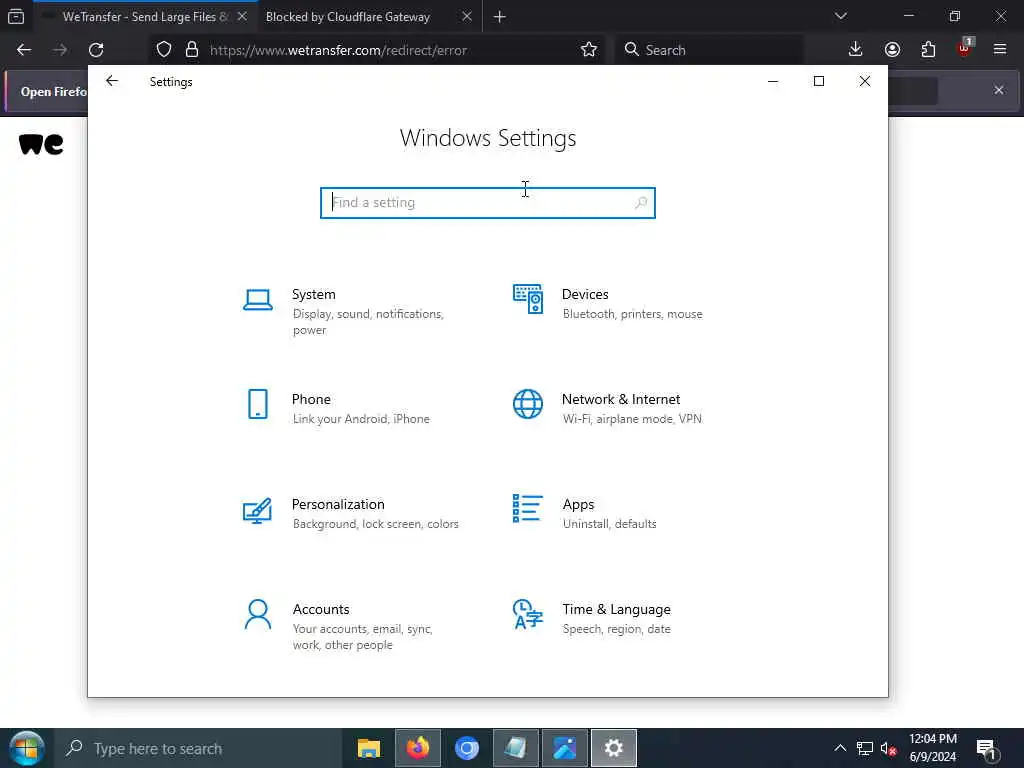Viewport: 1024px width, 768px height.
Task: Click the Personalization heading
Action: tap(338, 504)
